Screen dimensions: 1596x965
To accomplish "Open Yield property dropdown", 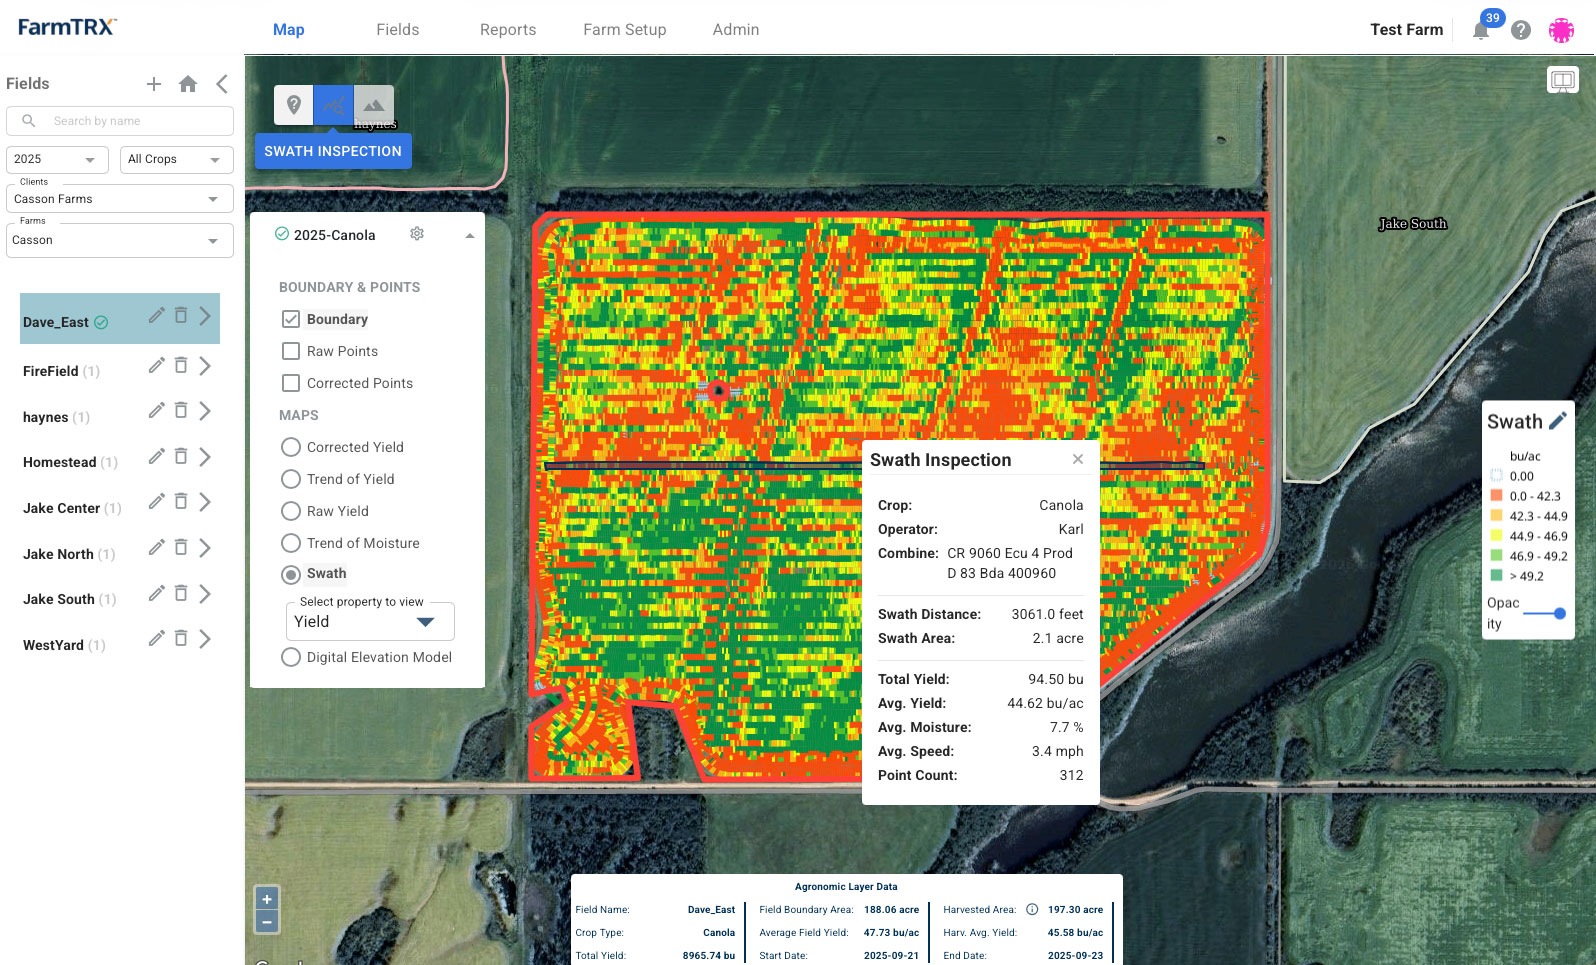I will click(x=370, y=621).
